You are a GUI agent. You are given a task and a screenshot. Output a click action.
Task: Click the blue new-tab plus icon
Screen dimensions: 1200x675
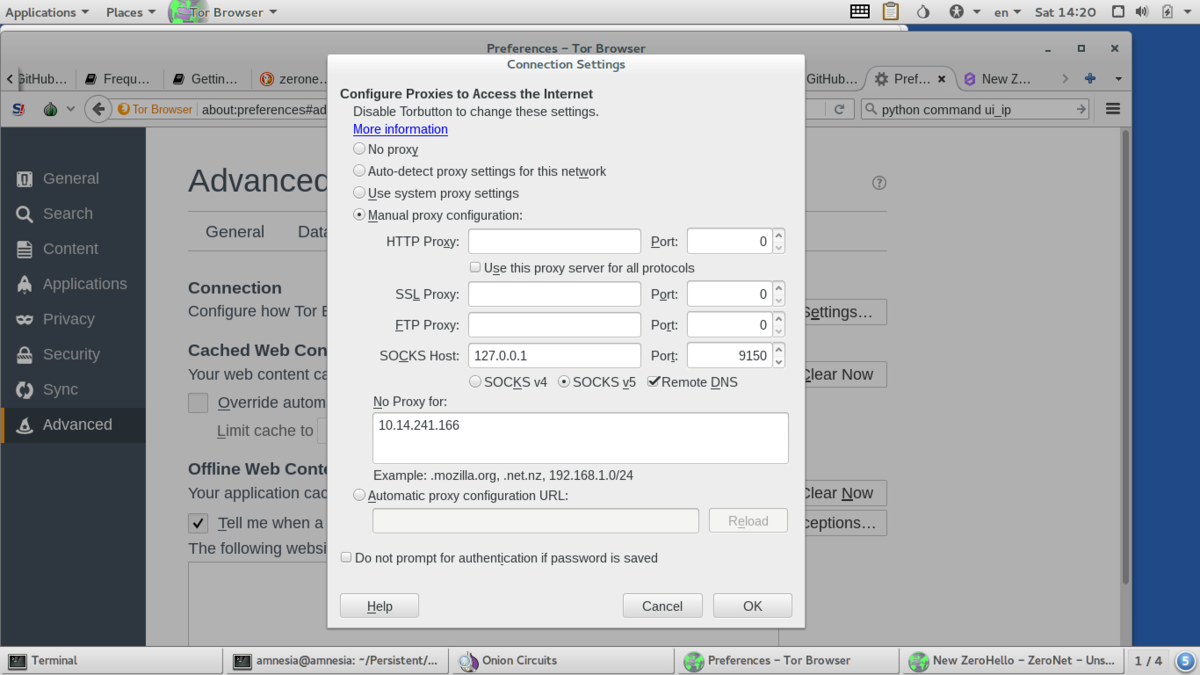[1090, 79]
